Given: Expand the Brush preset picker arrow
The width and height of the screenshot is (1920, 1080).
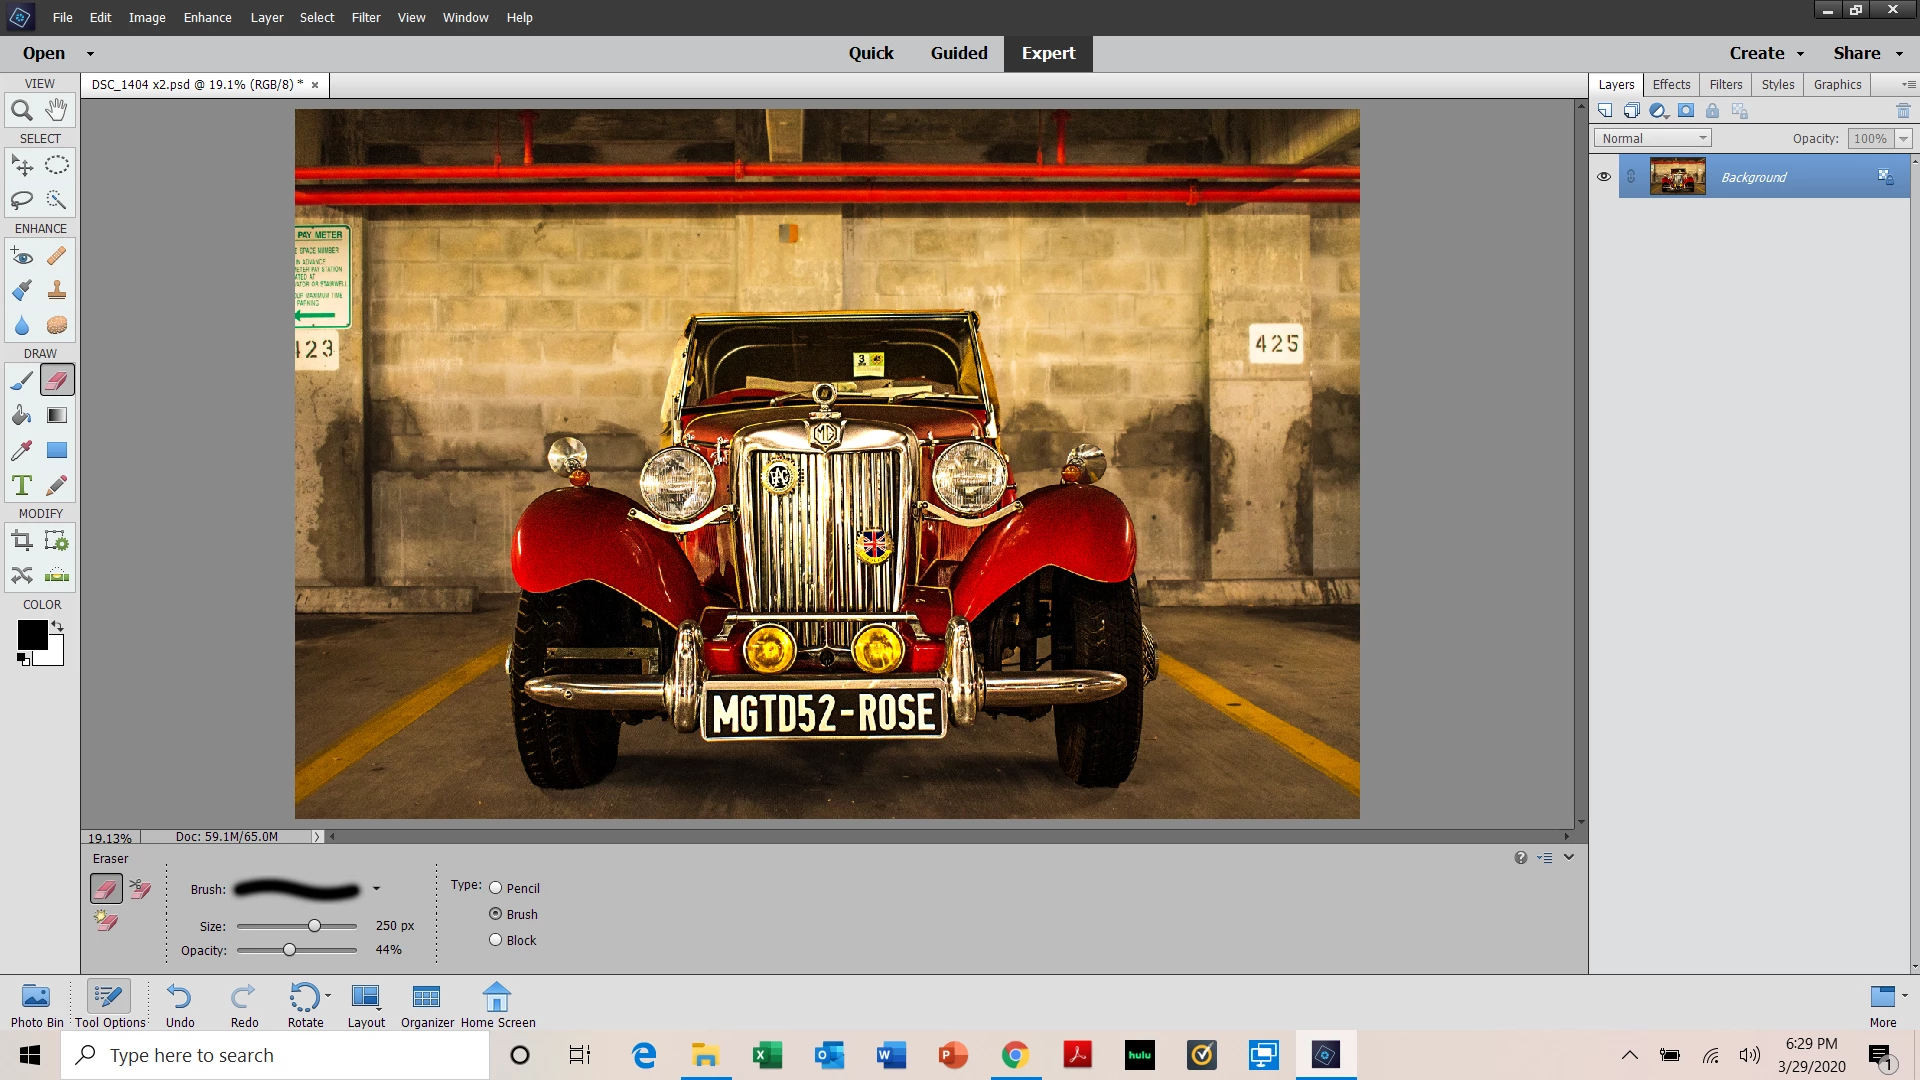Looking at the screenshot, I should (x=376, y=889).
